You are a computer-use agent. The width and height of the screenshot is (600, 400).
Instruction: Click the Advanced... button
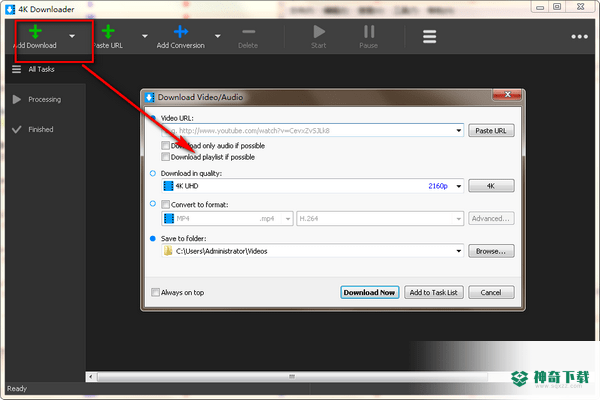click(x=491, y=219)
